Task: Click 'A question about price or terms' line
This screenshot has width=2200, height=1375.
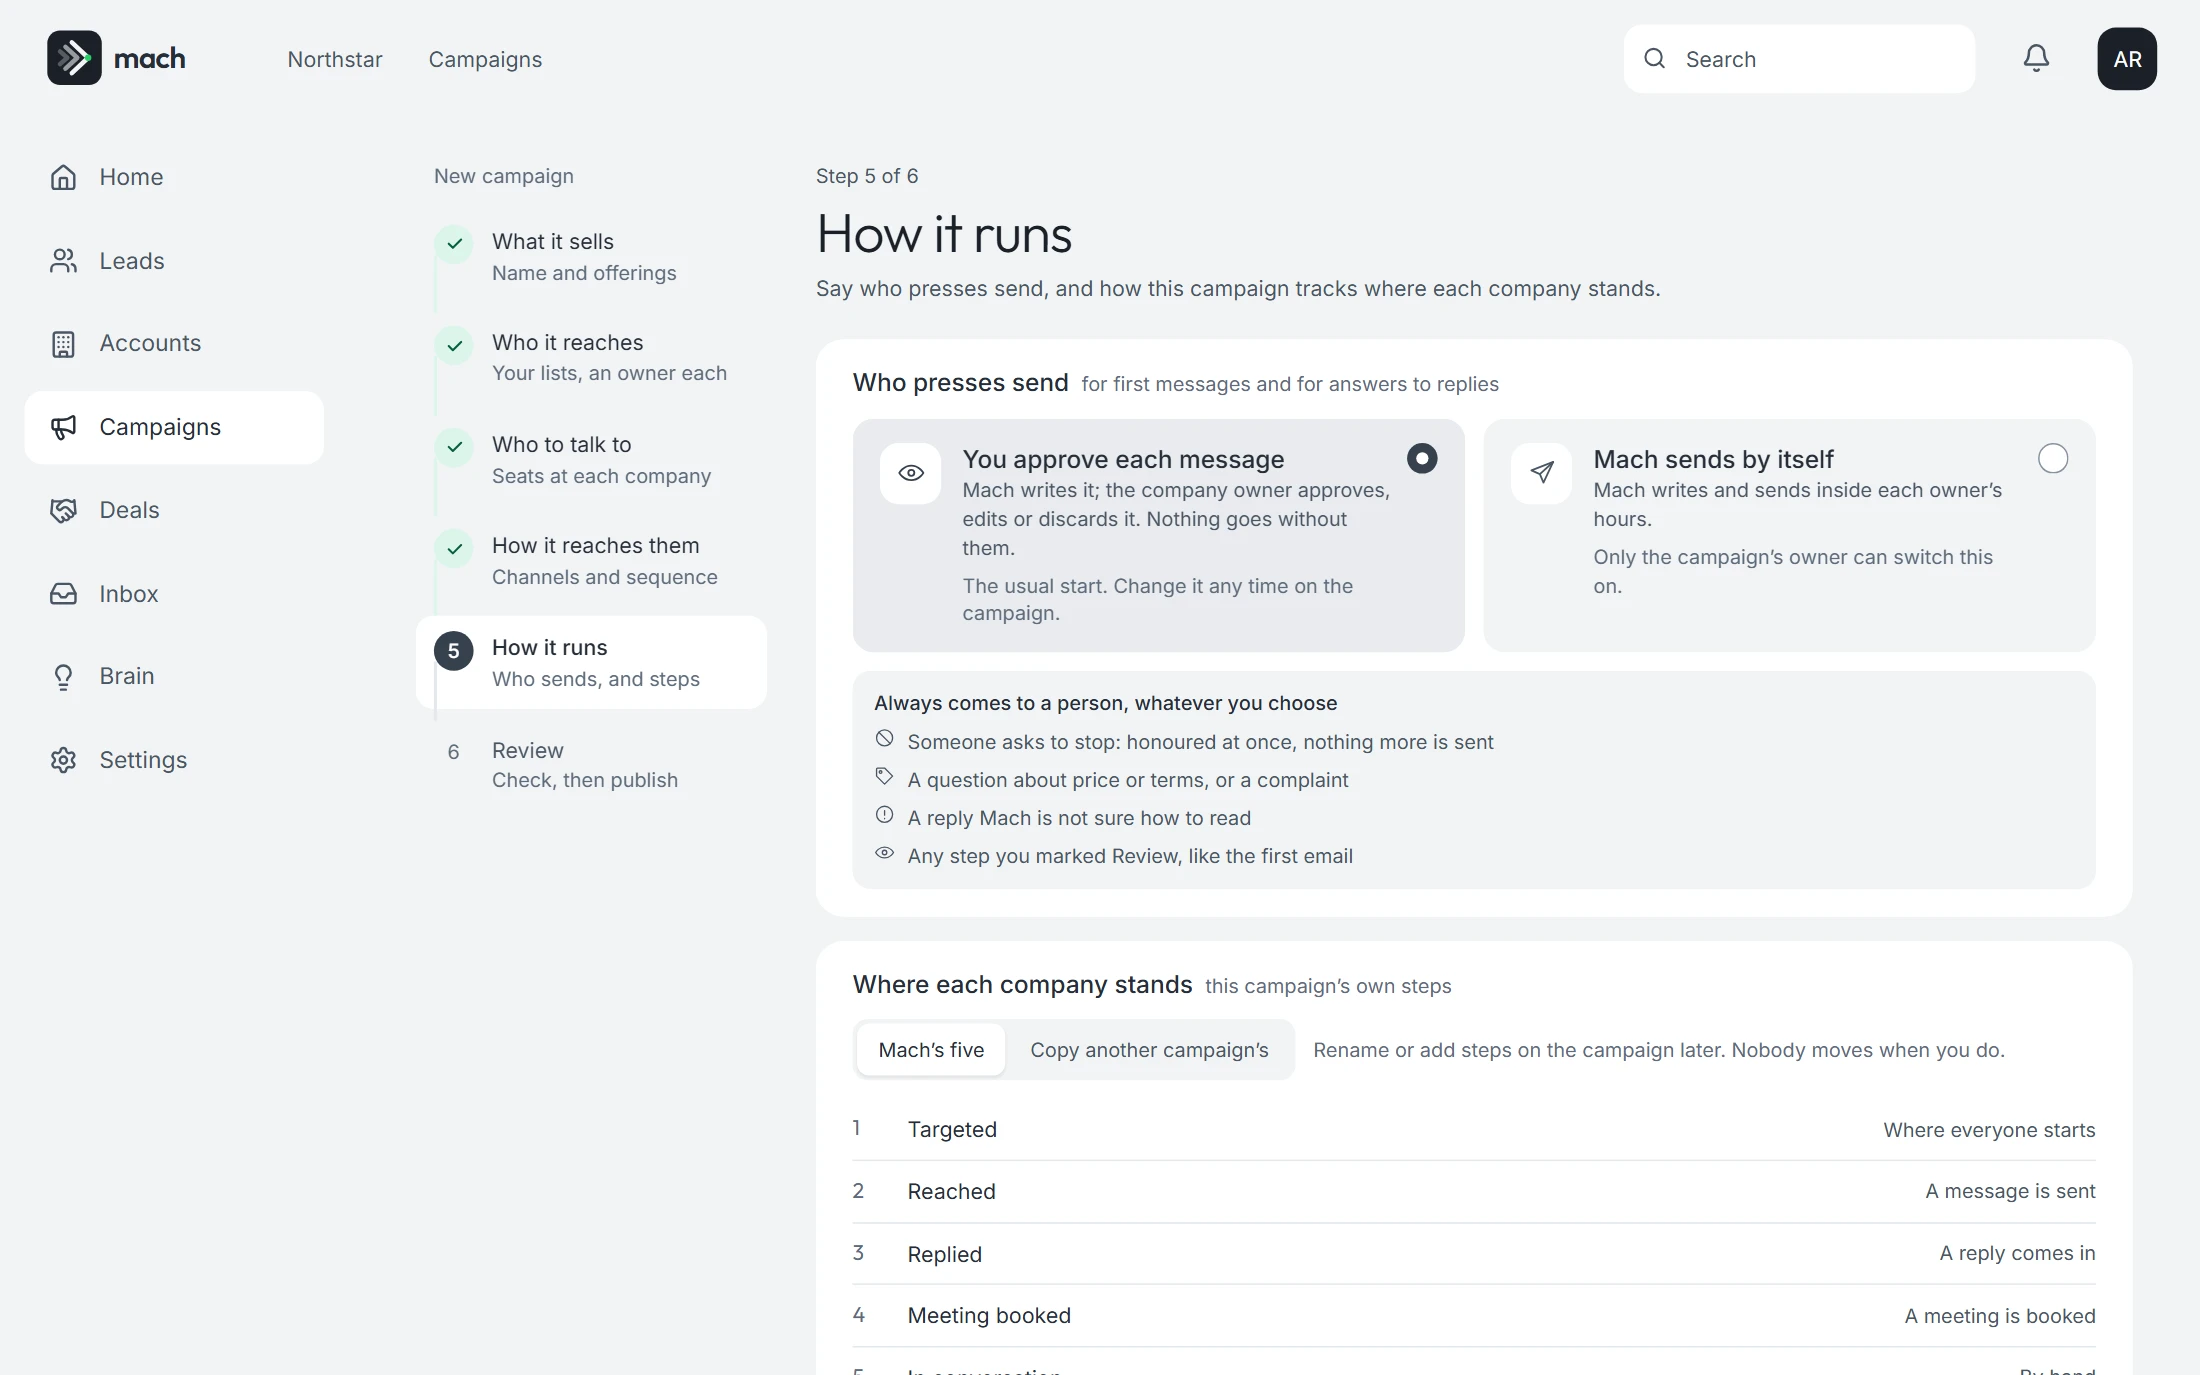Action: point(1111,779)
